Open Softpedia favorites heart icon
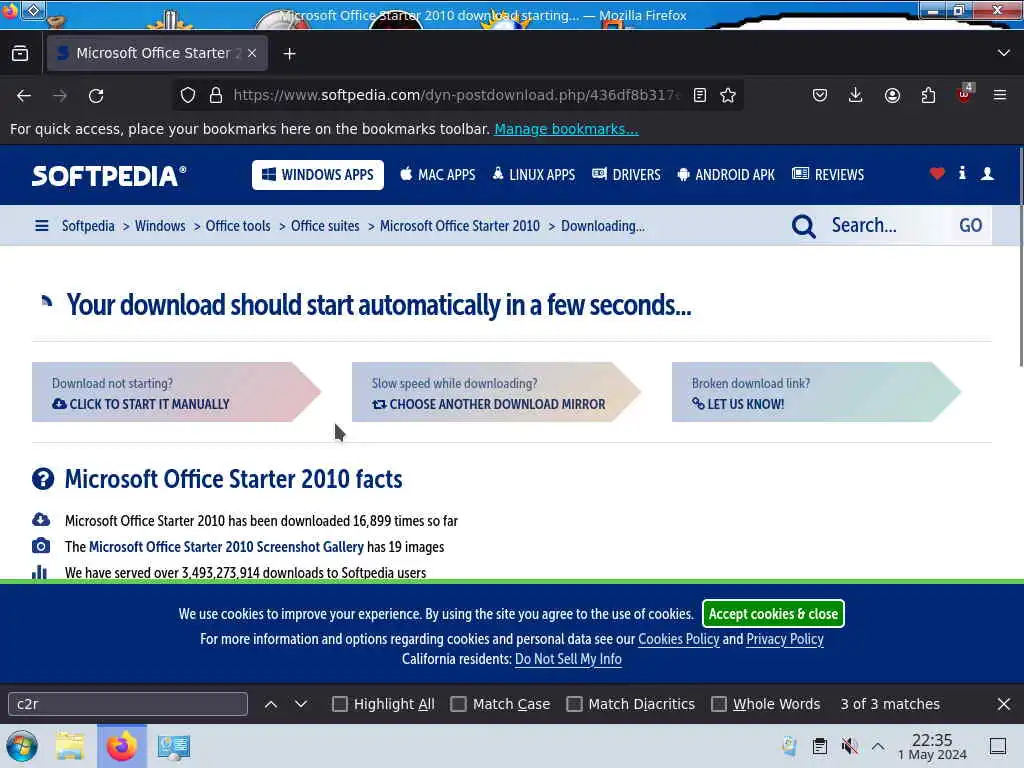The width and height of the screenshot is (1024, 768). tap(937, 173)
